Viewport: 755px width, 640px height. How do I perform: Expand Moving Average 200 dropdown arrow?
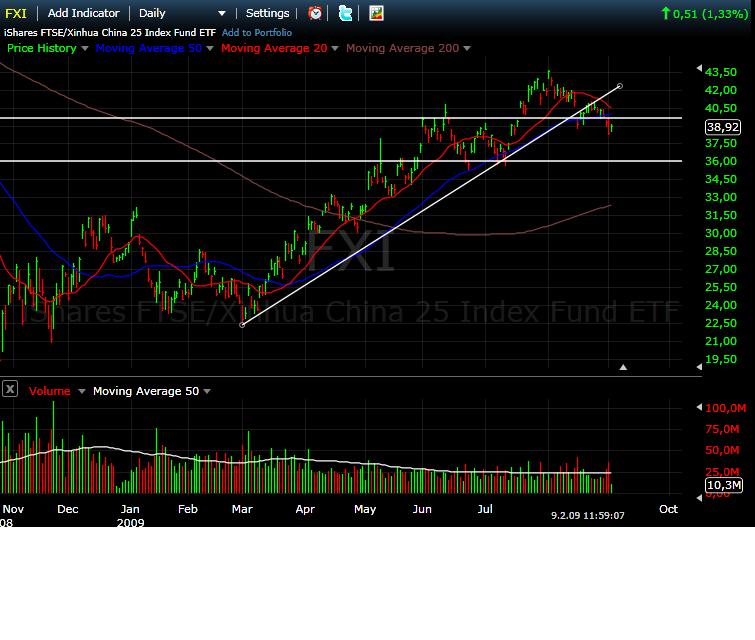[467, 48]
